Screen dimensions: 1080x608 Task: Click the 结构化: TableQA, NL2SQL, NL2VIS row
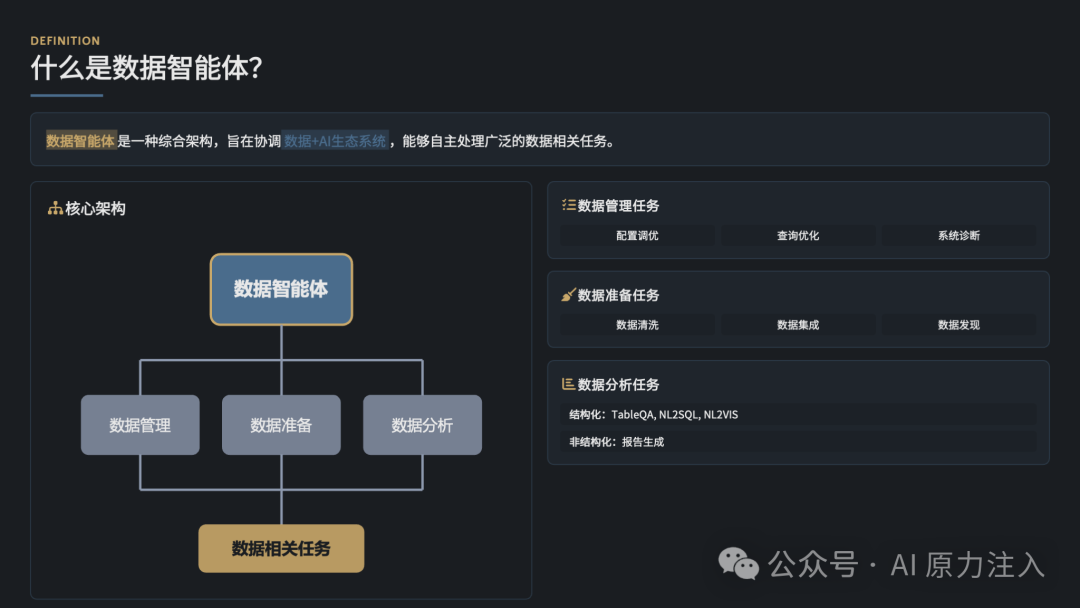(x=798, y=415)
